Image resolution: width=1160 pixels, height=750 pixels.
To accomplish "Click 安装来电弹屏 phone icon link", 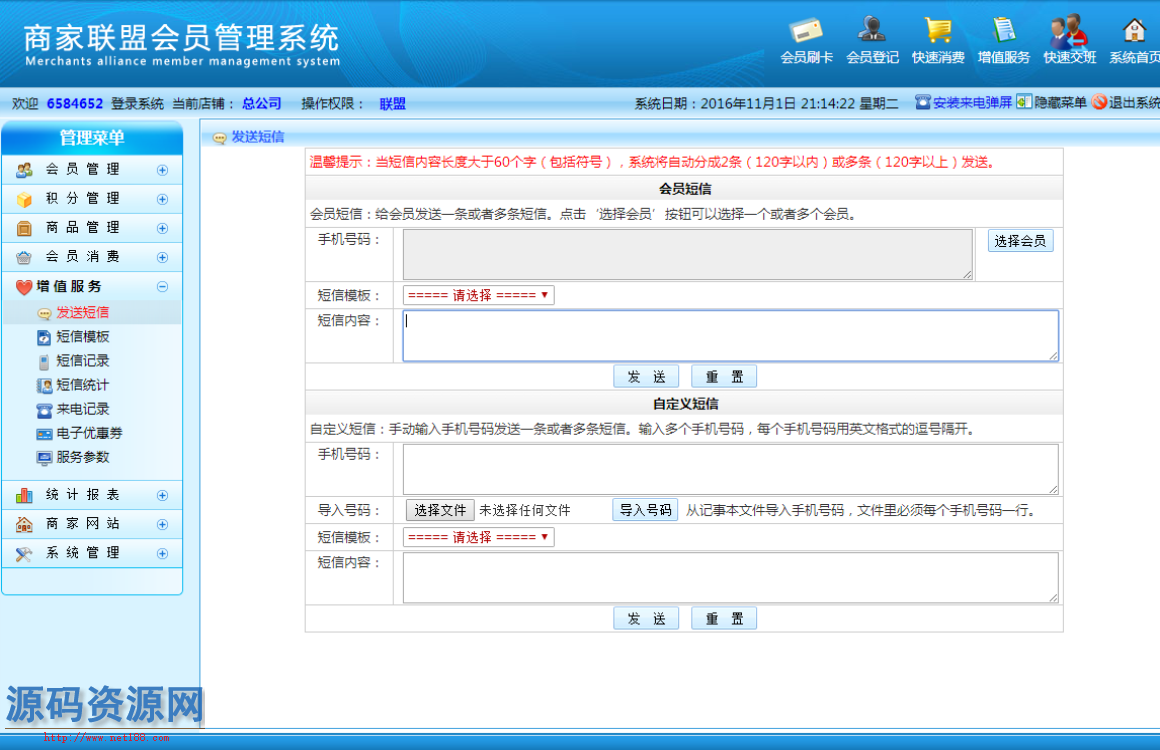I will 923,102.
